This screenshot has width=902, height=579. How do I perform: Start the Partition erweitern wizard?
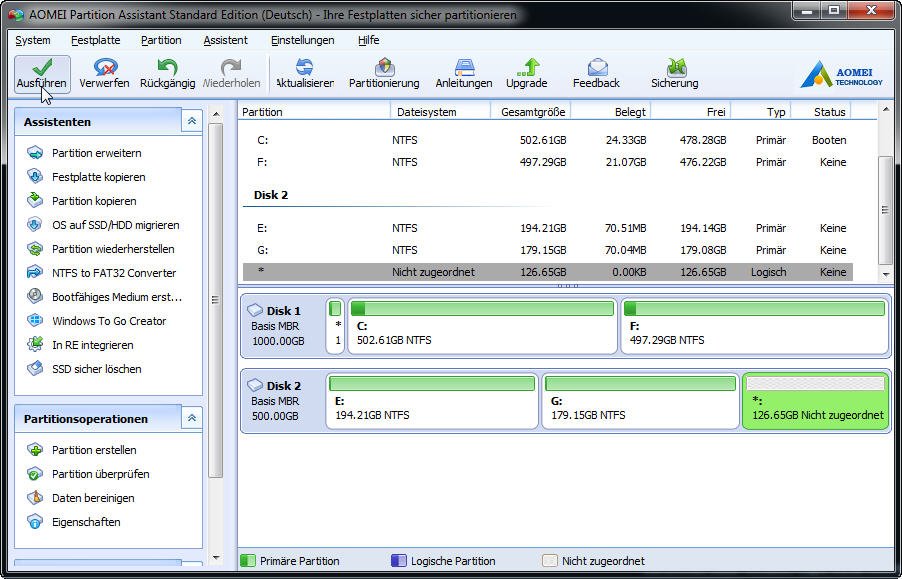point(84,153)
